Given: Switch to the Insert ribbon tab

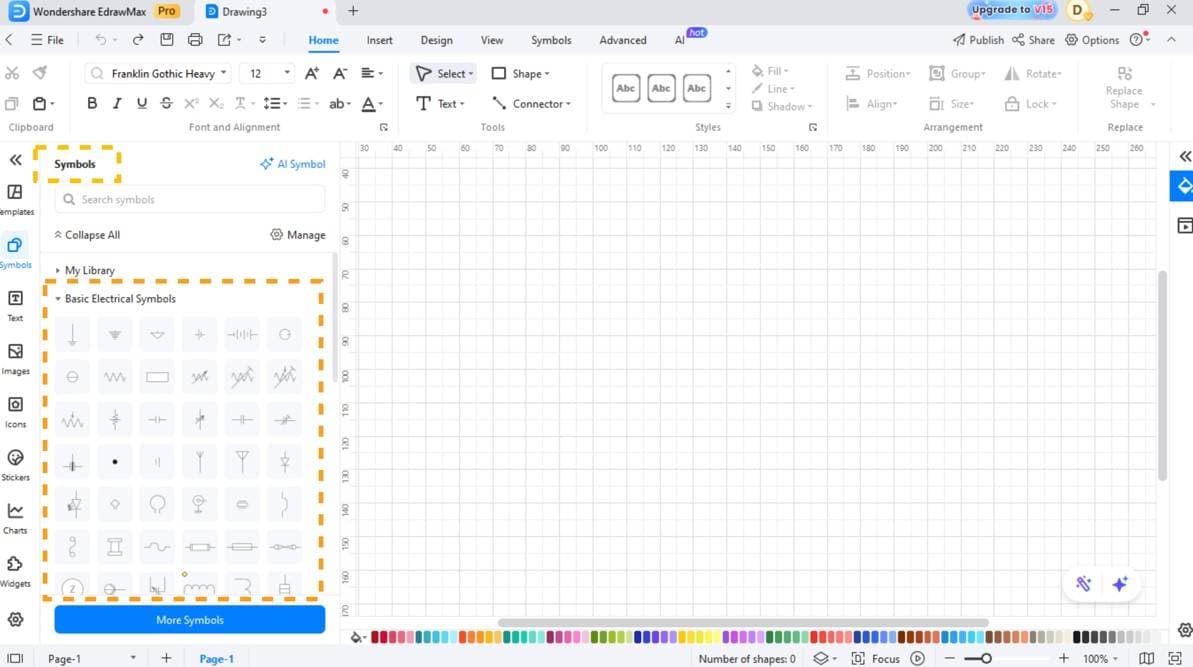Looking at the screenshot, I should tap(379, 40).
